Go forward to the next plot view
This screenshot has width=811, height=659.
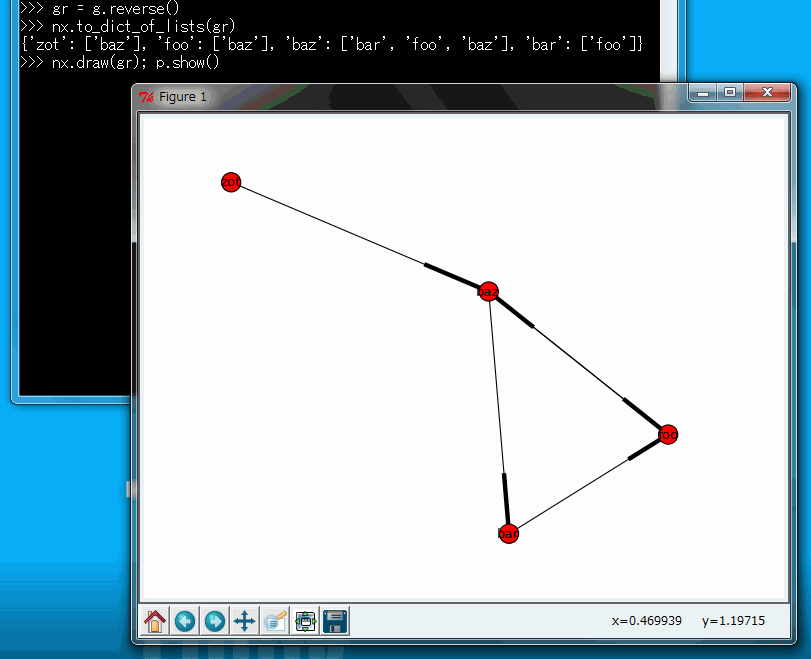tap(214, 621)
